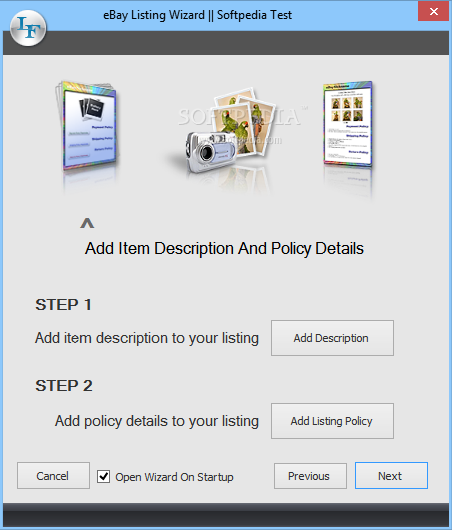452x530 pixels.
Task: Select the camera and photos icon
Action: click(x=230, y=130)
